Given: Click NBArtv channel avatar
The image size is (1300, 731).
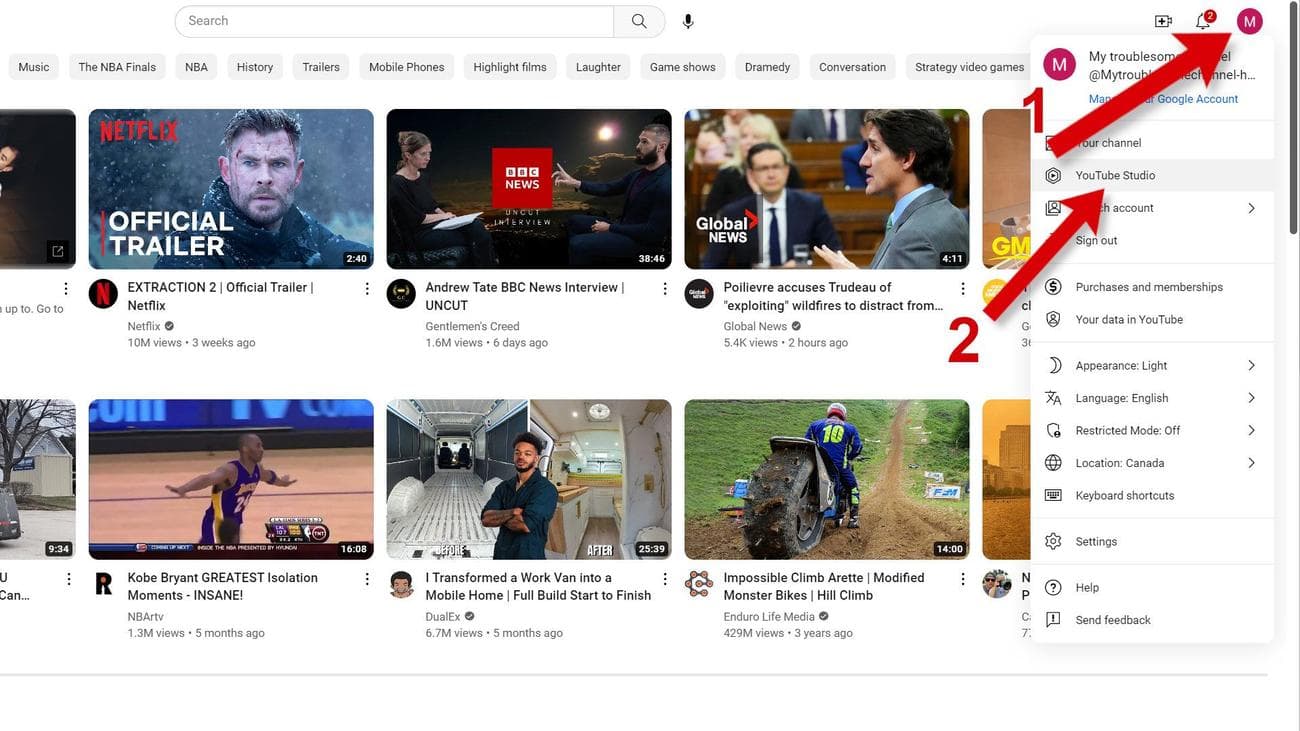Looking at the screenshot, I should tap(103, 584).
